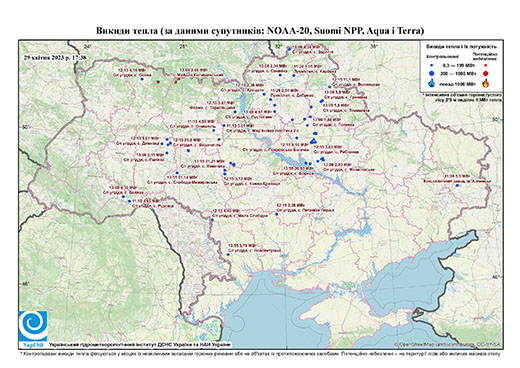Click the blue marker at Петрівка Перша
Screen dimensions: 520x368
[x=276, y=214]
